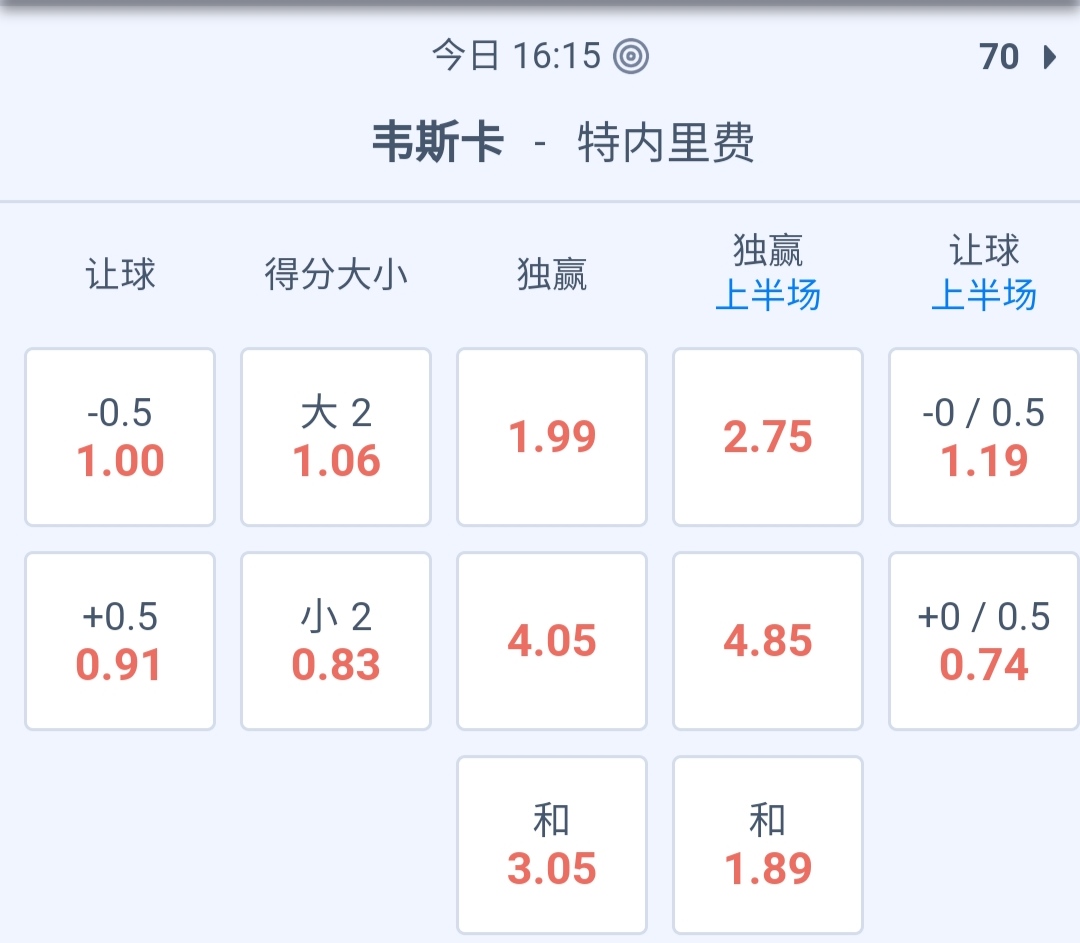Open the 韦斯卡 - 特内里费 match title

click(563, 143)
